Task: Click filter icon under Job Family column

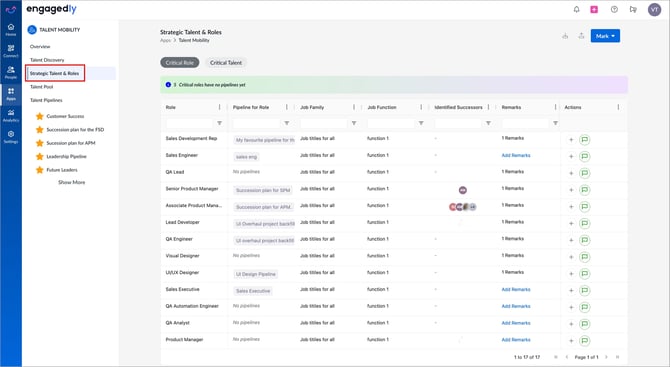Action: point(354,123)
